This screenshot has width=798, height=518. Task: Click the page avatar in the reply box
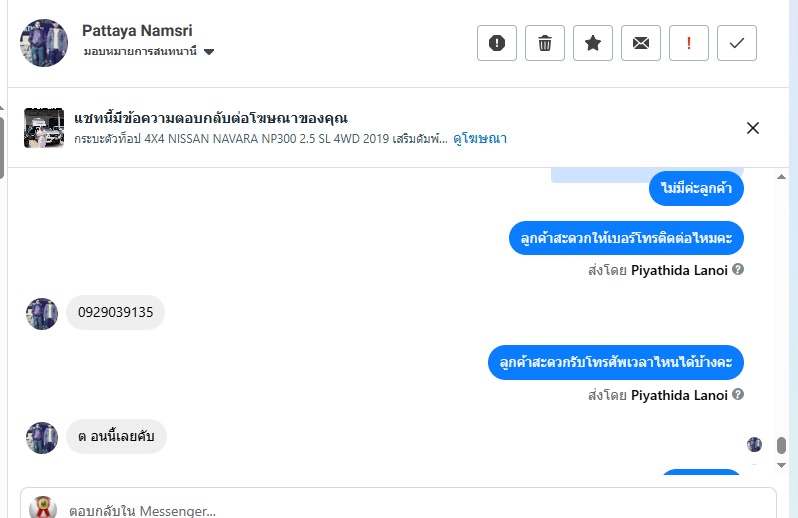pos(43,508)
